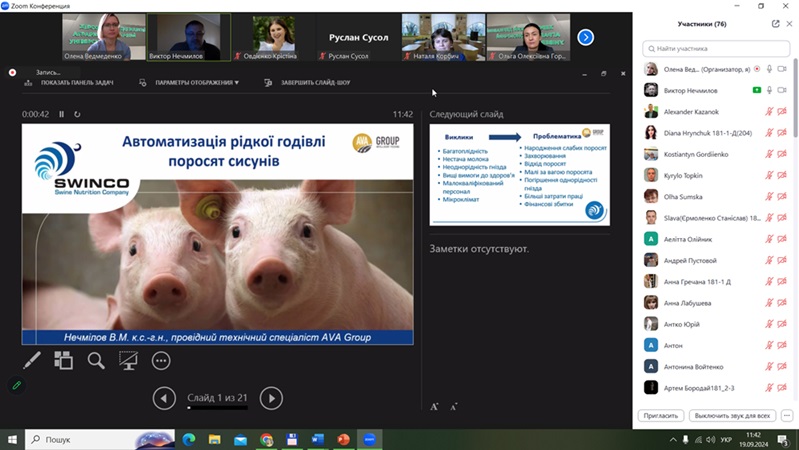Decrease notes text size

pyautogui.click(x=454, y=406)
